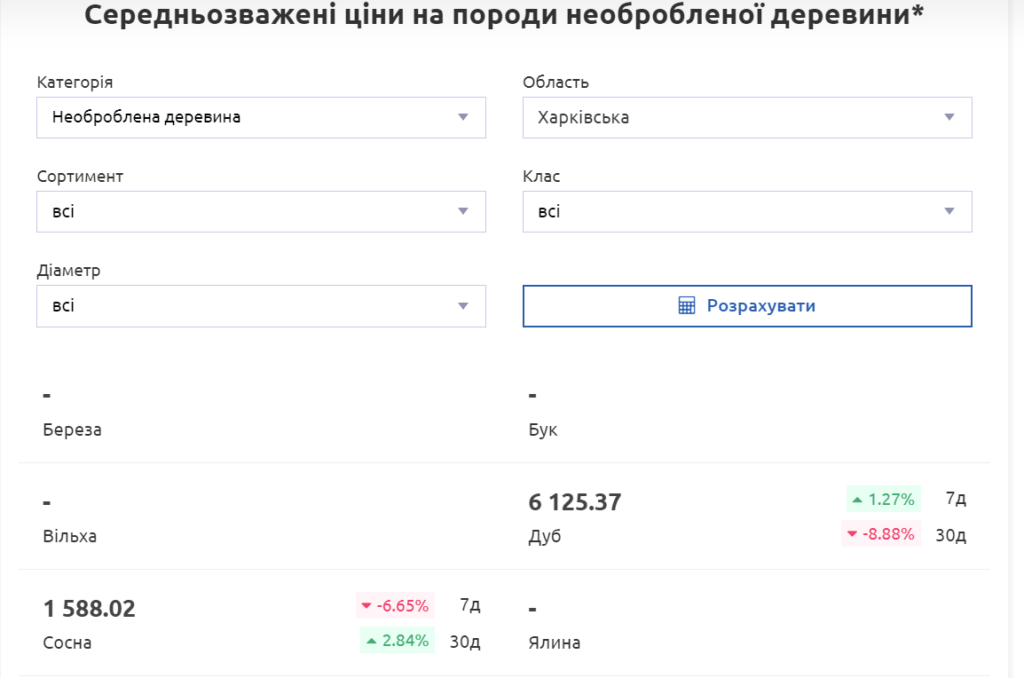1024x678 pixels.
Task: Click the dropdown arrow of Діаметр field
Action: [463, 306]
